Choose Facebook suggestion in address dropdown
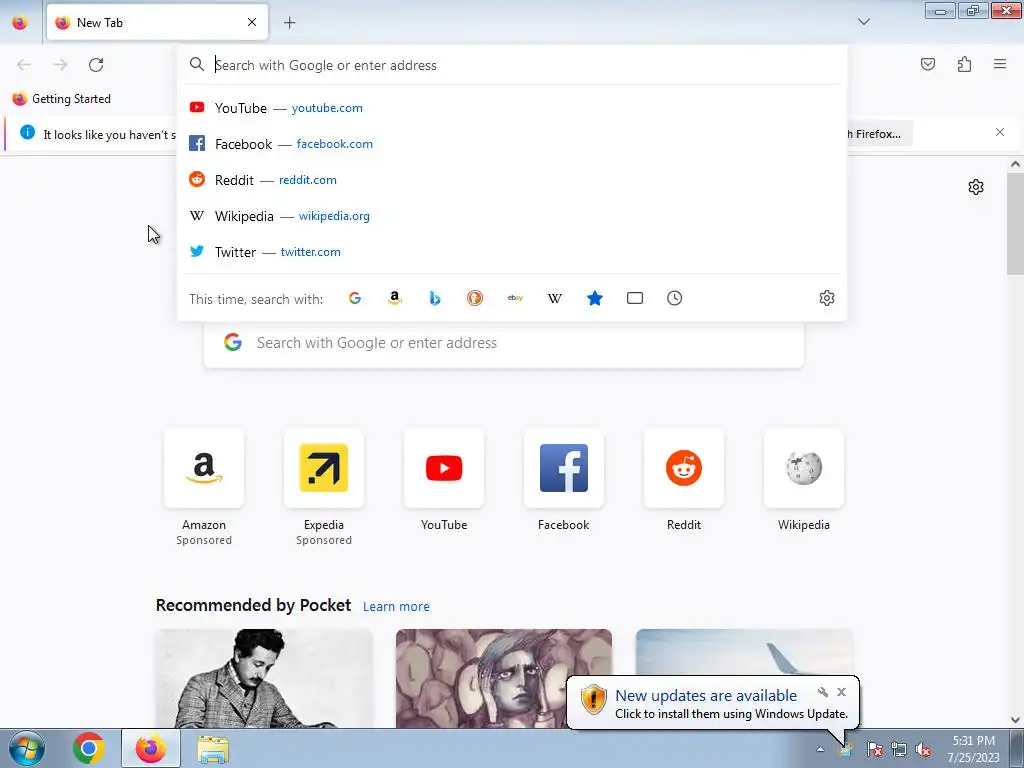The image size is (1024, 768). click(x=512, y=144)
